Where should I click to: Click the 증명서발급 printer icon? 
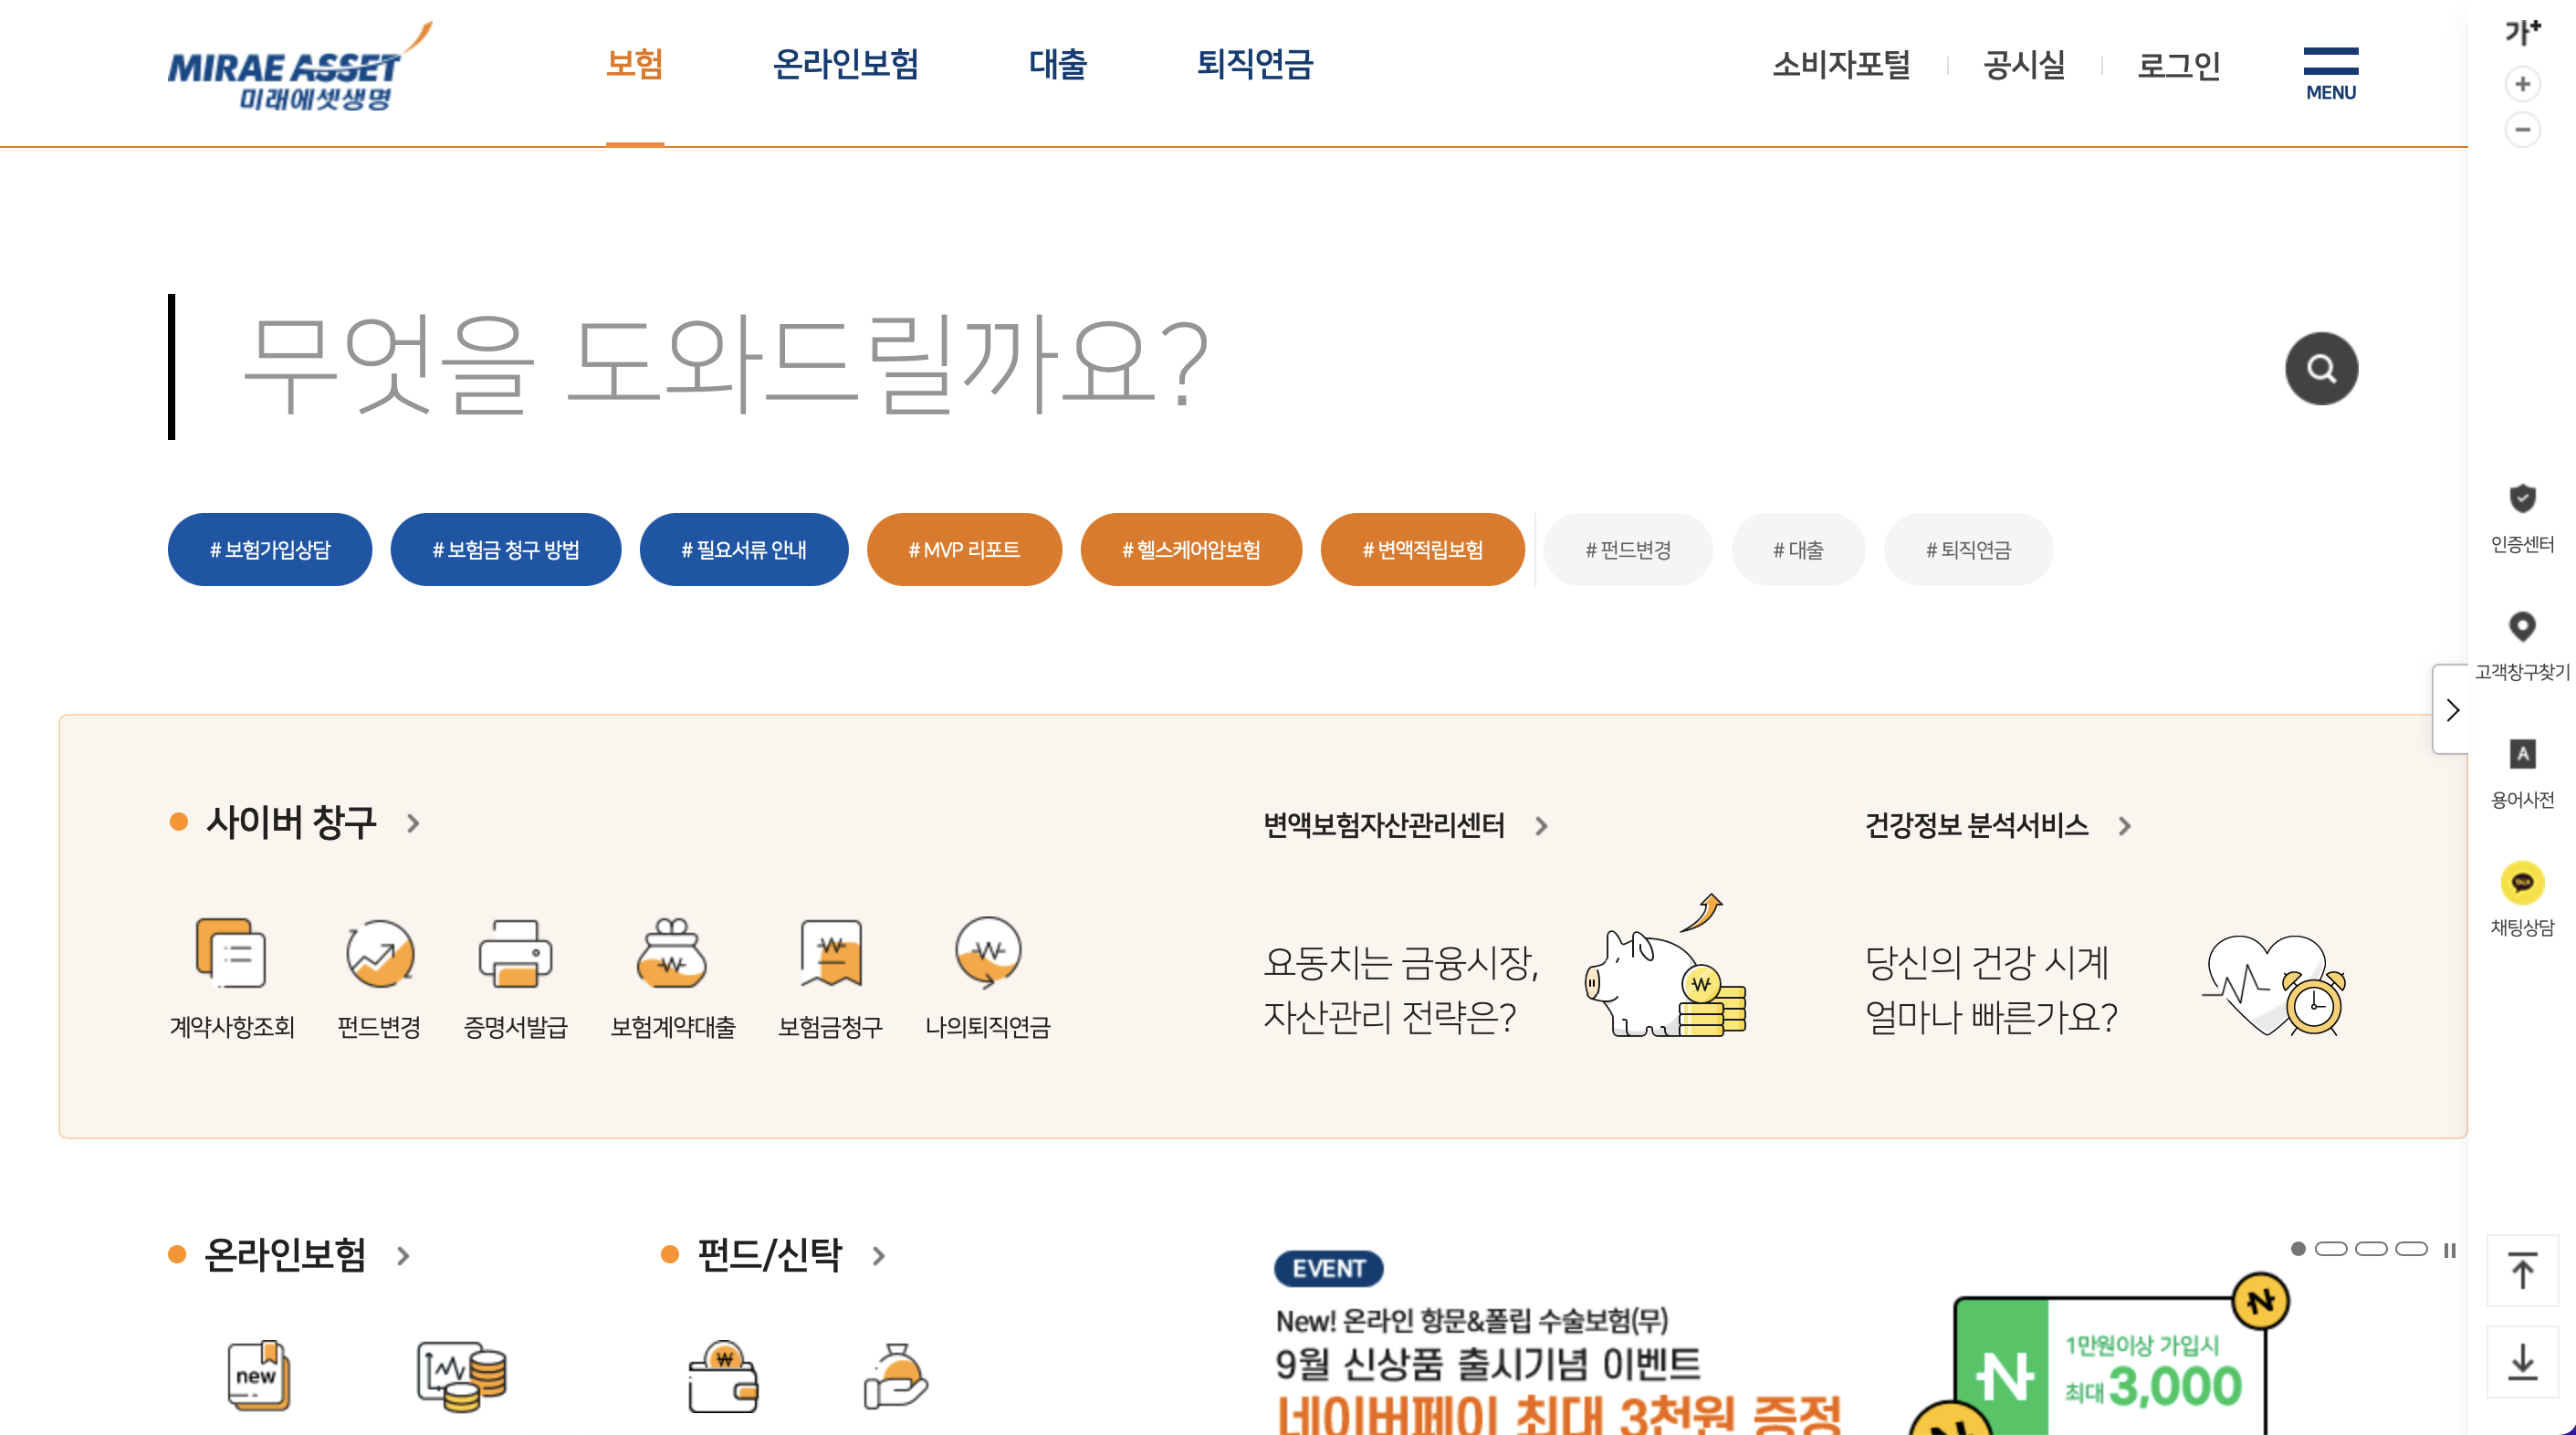click(x=515, y=953)
